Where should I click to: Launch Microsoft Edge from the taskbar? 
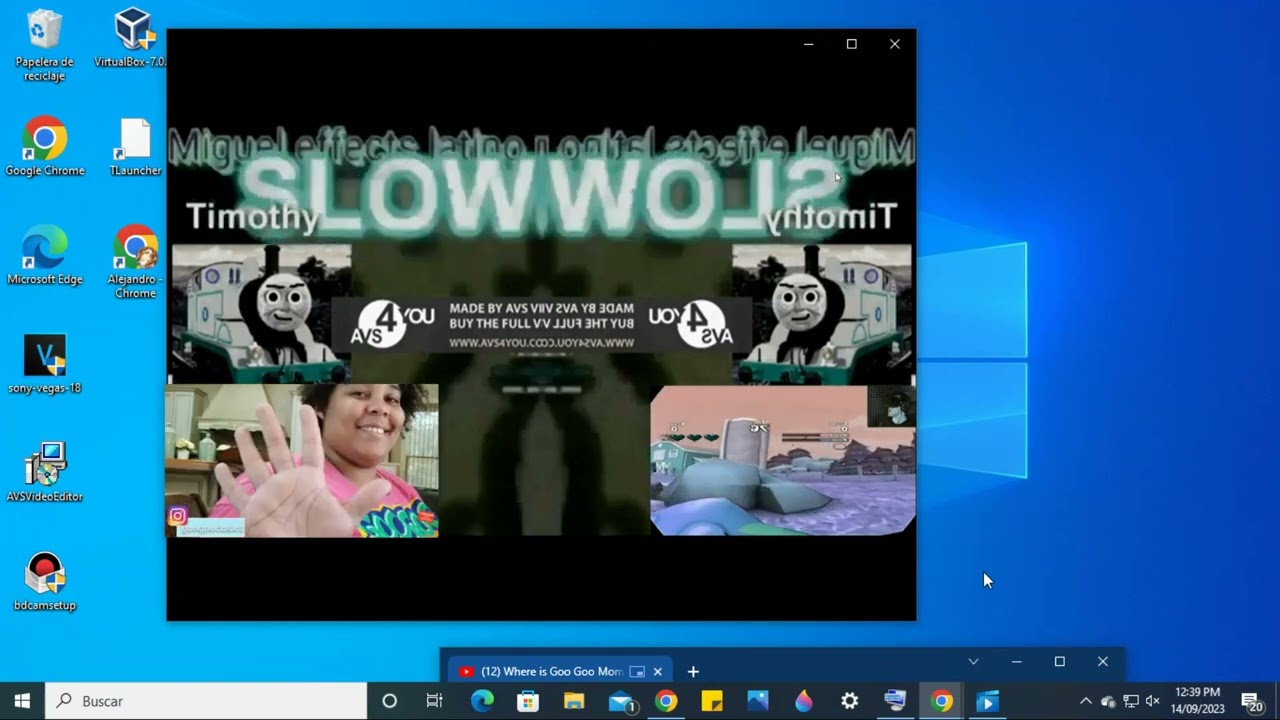[482, 701]
